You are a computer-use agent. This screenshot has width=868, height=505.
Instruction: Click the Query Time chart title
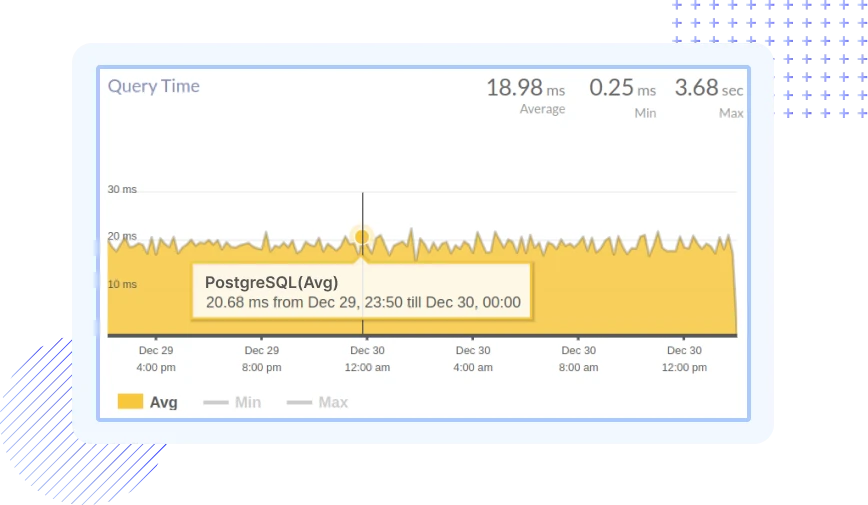pos(153,86)
